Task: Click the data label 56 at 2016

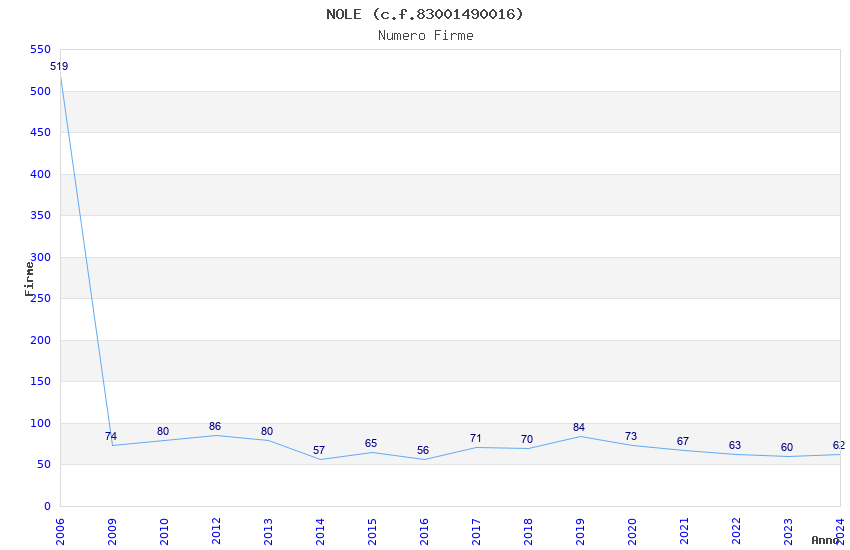Action: pyautogui.click(x=423, y=450)
